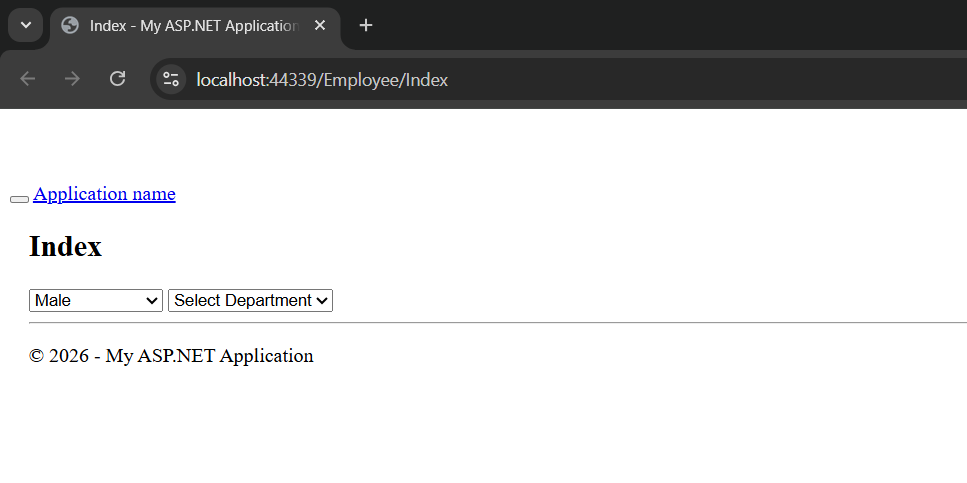Click the globe favicon on the tab
The height and width of the screenshot is (483, 967).
click(70, 25)
